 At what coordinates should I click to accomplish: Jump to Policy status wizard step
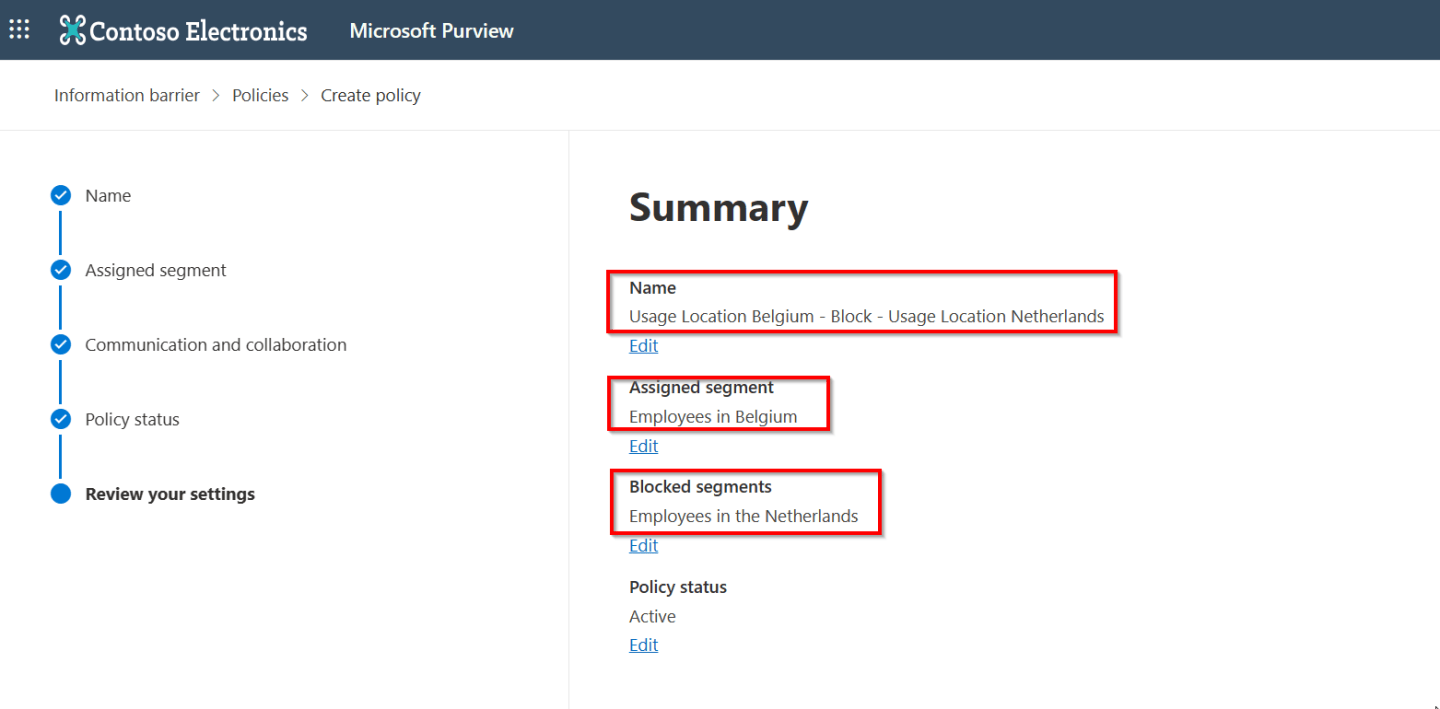point(132,419)
